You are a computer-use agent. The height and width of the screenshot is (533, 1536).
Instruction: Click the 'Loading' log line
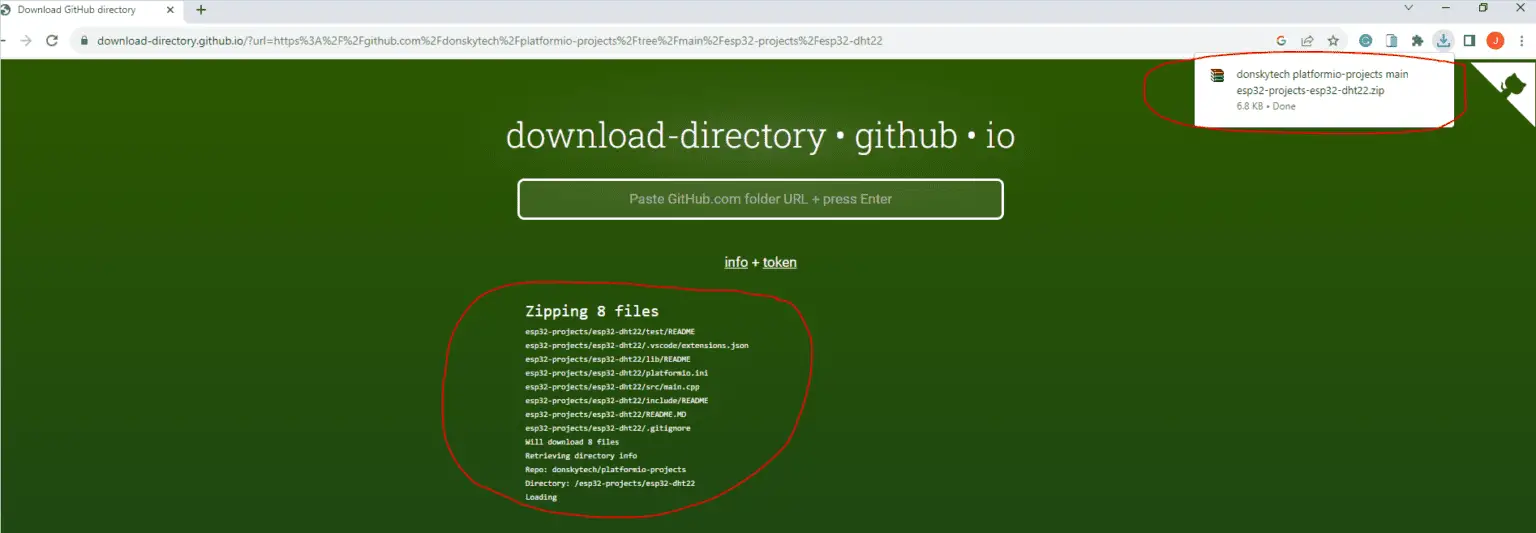tap(541, 497)
